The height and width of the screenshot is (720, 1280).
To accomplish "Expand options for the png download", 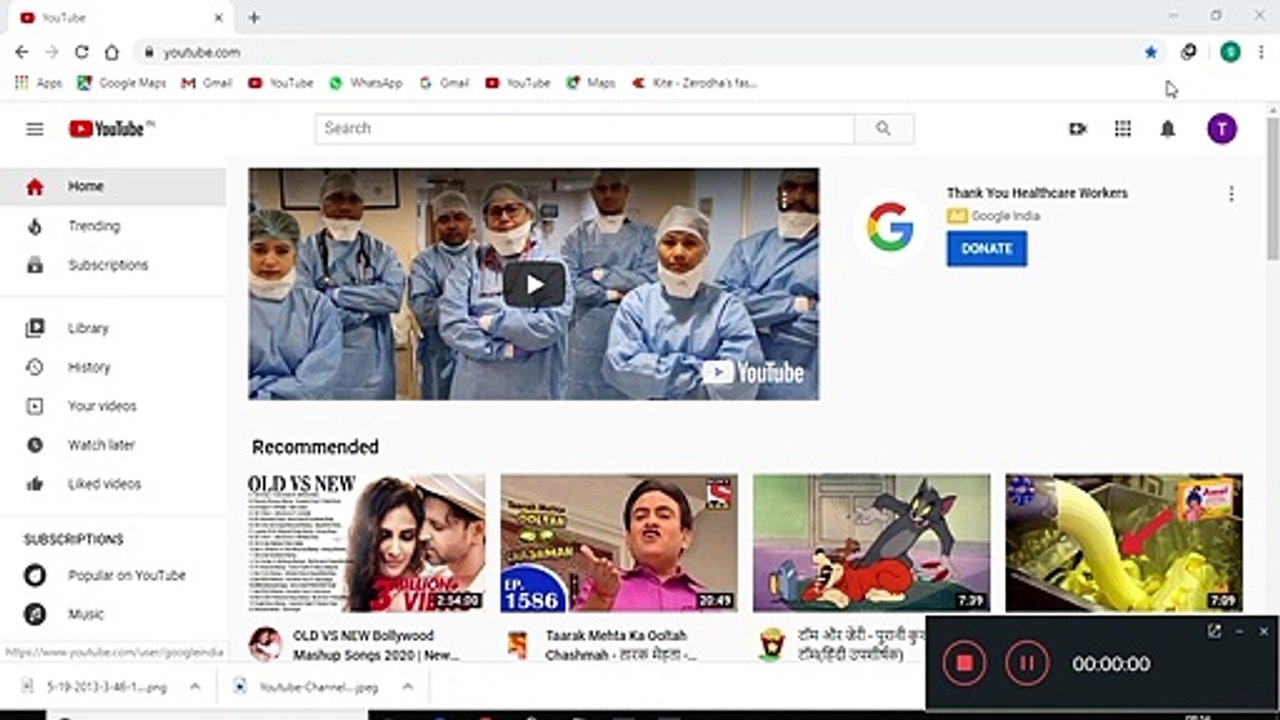I will (195, 687).
